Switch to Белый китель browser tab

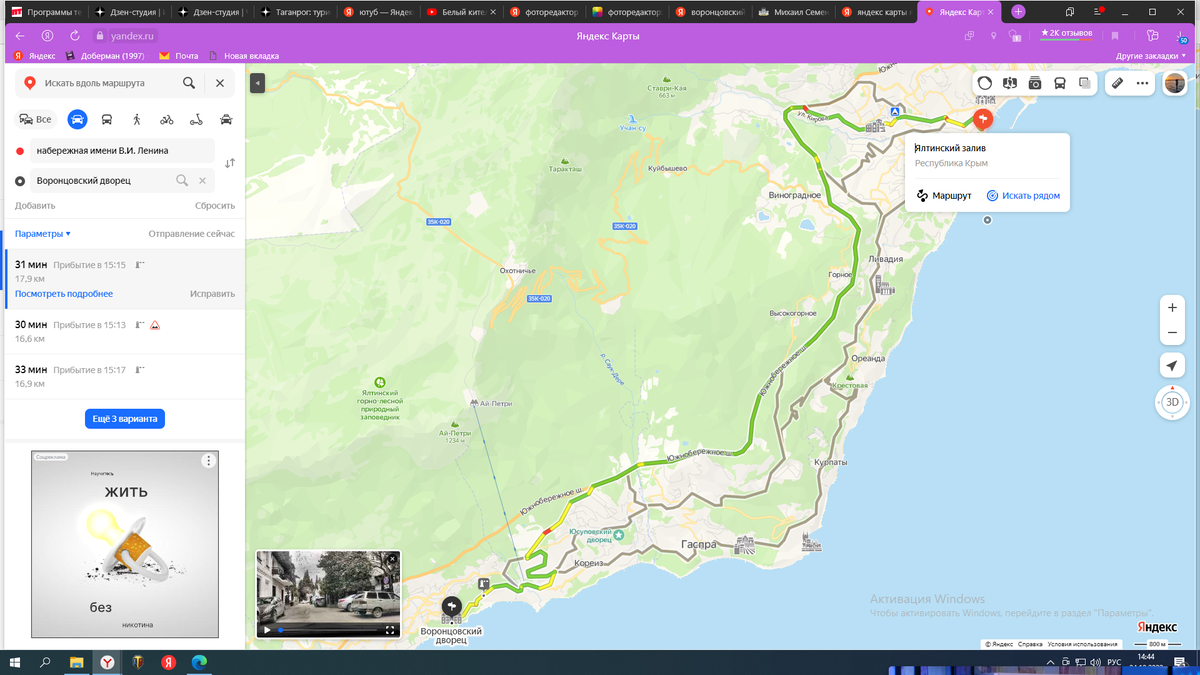(461, 12)
